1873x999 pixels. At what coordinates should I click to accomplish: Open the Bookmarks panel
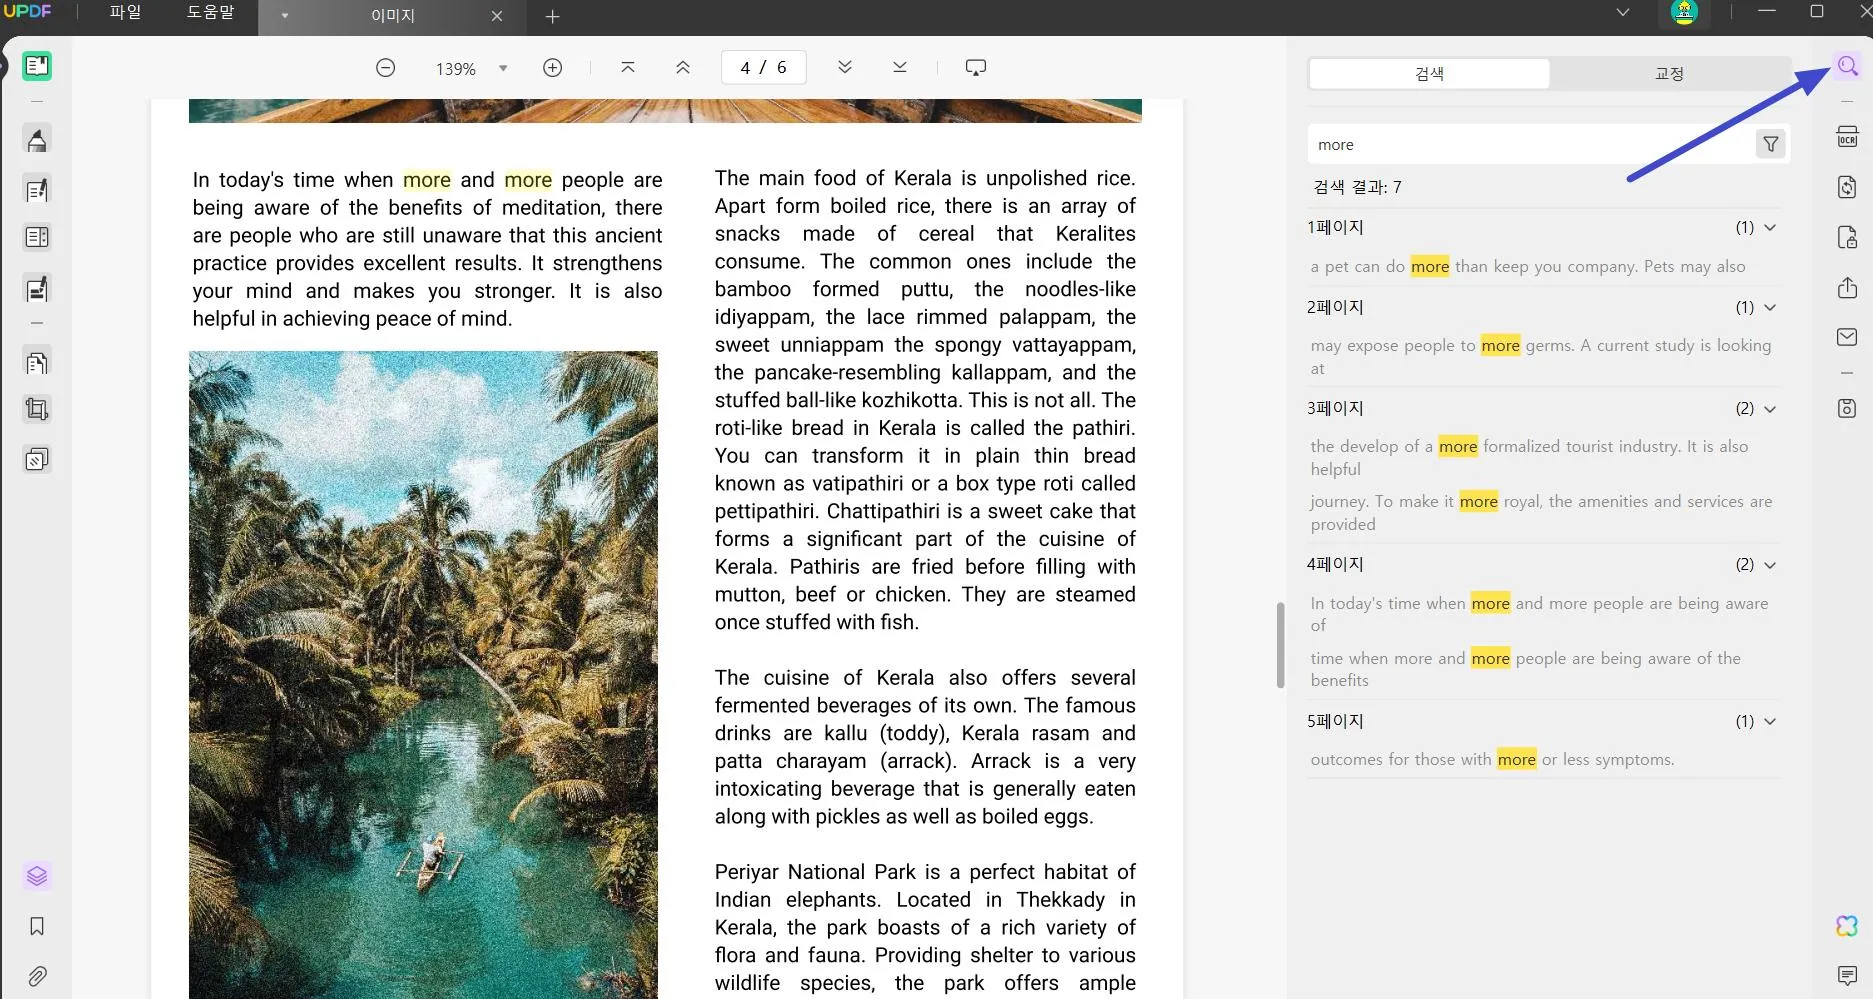tap(37, 926)
